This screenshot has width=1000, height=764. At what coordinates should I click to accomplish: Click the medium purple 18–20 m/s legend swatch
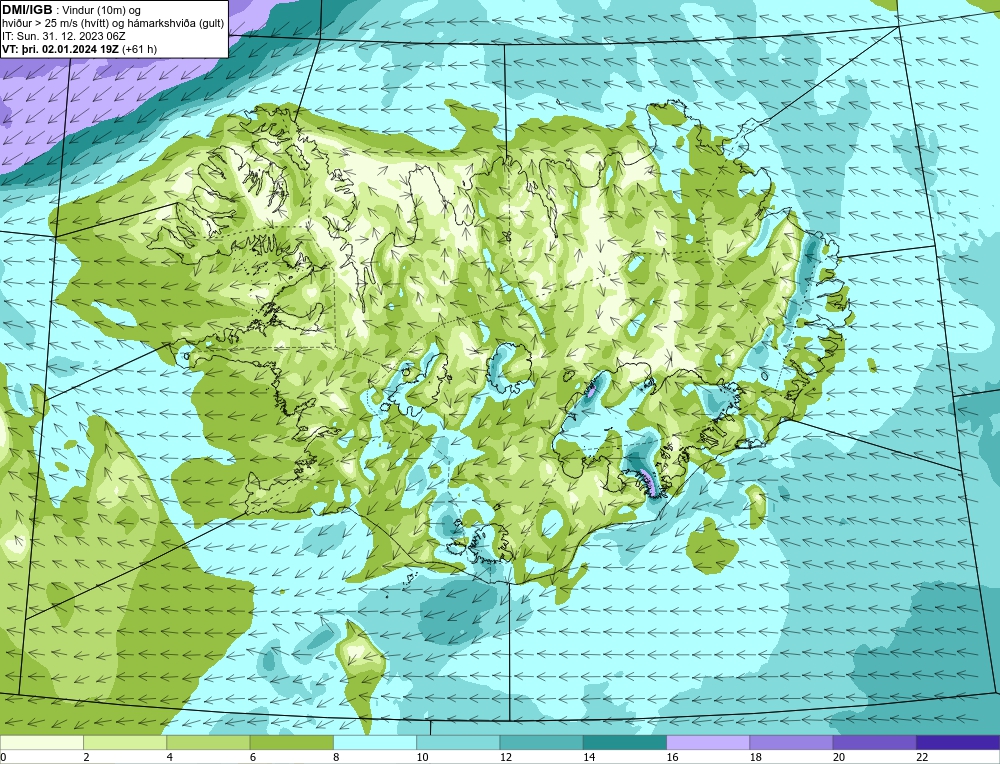tap(791, 742)
